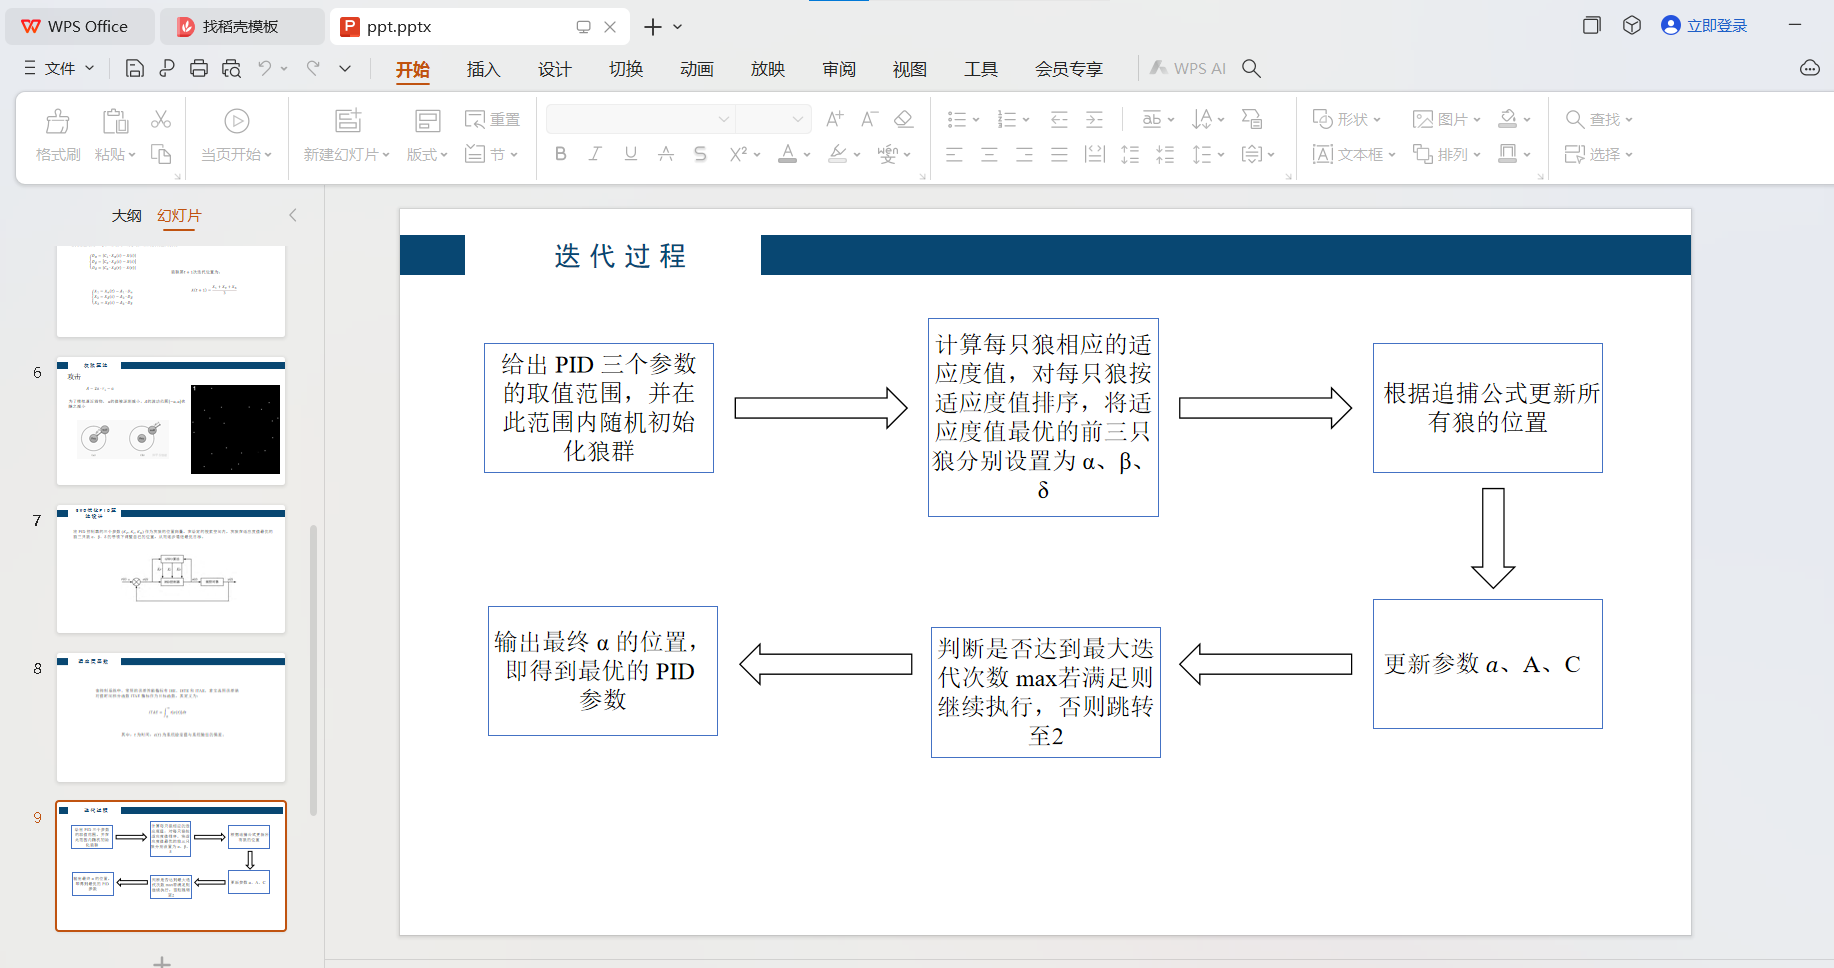Click the Cut scissors icon
The width and height of the screenshot is (1834, 968).
click(x=161, y=119)
